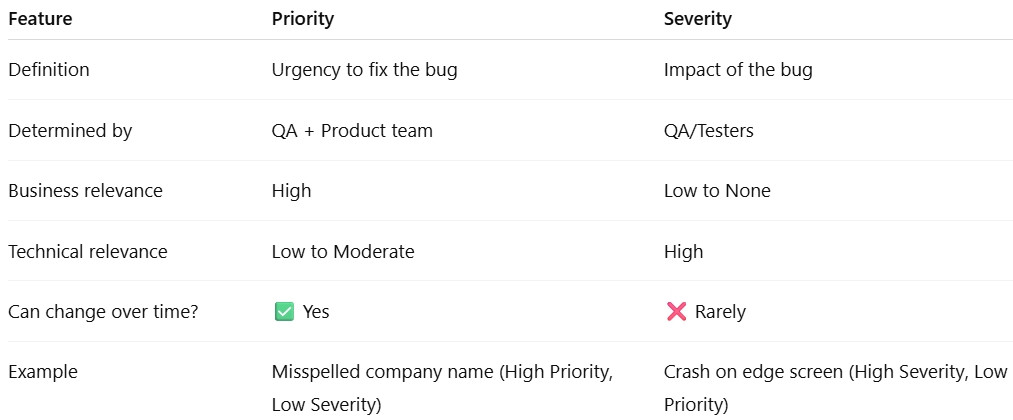The image size is (1013, 420).
Task: Click the red X icon beside Rarely
Action: 676,312
